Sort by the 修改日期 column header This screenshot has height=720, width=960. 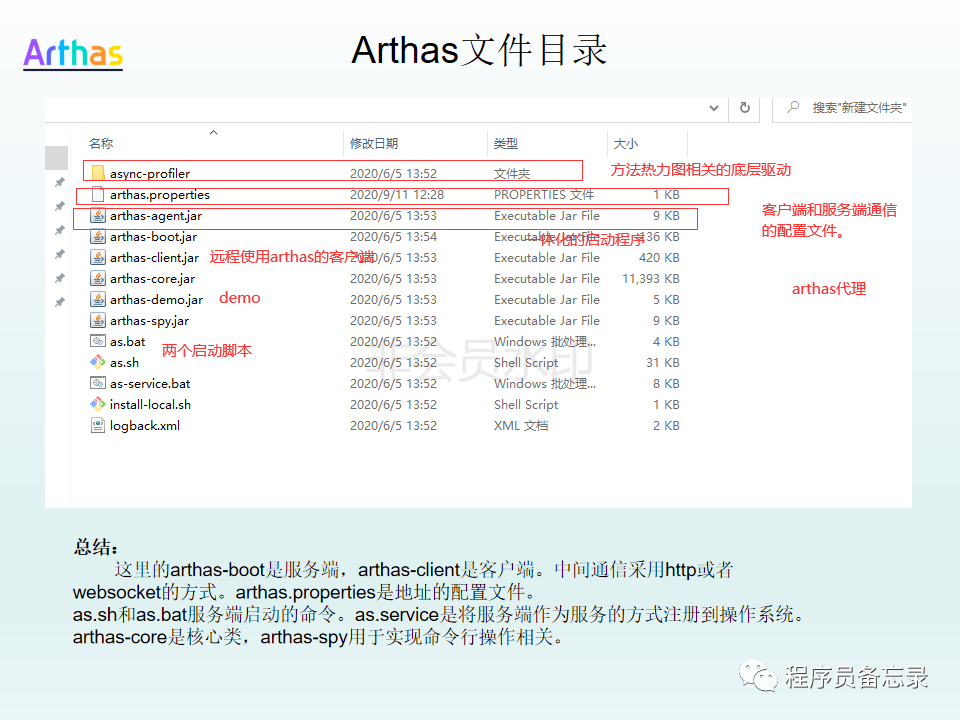pyautogui.click(x=374, y=143)
